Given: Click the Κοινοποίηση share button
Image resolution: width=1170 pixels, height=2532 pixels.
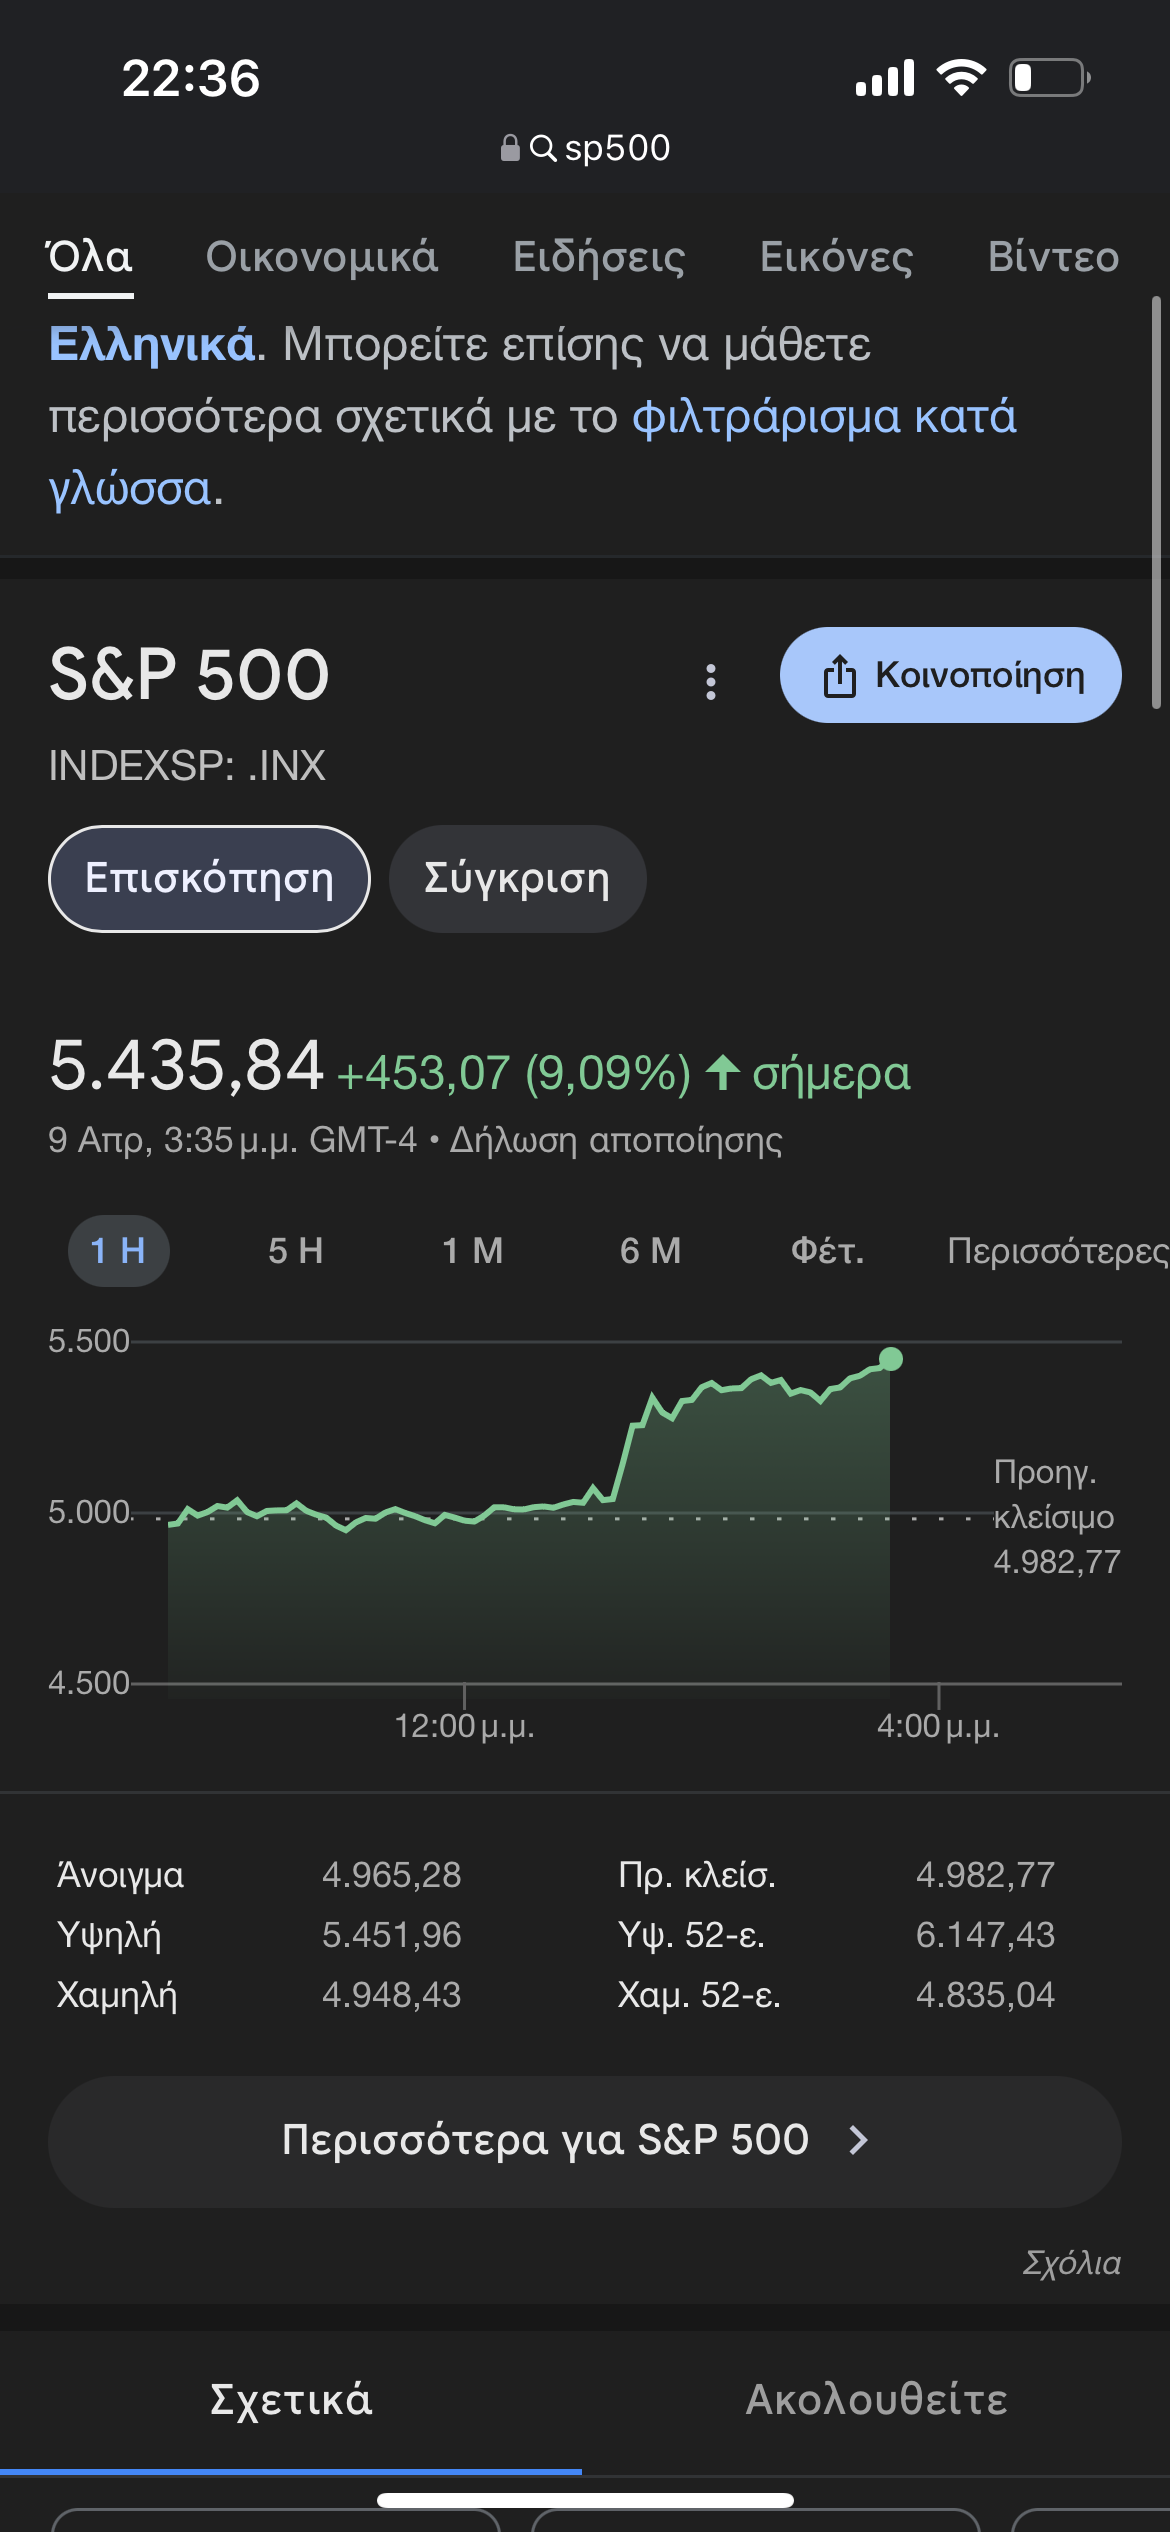Looking at the screenshot, I should pos(950,675).
